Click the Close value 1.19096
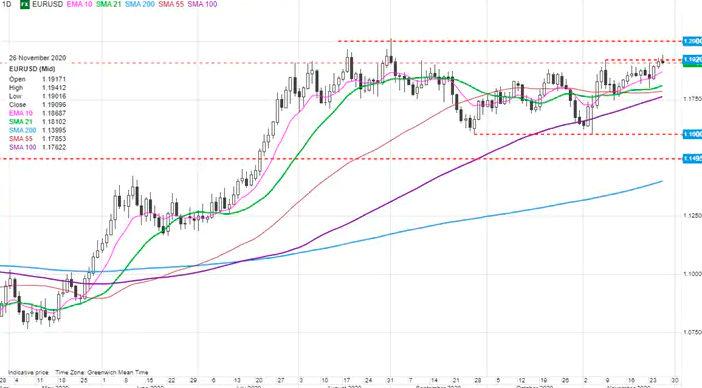 tap(54, 105)
